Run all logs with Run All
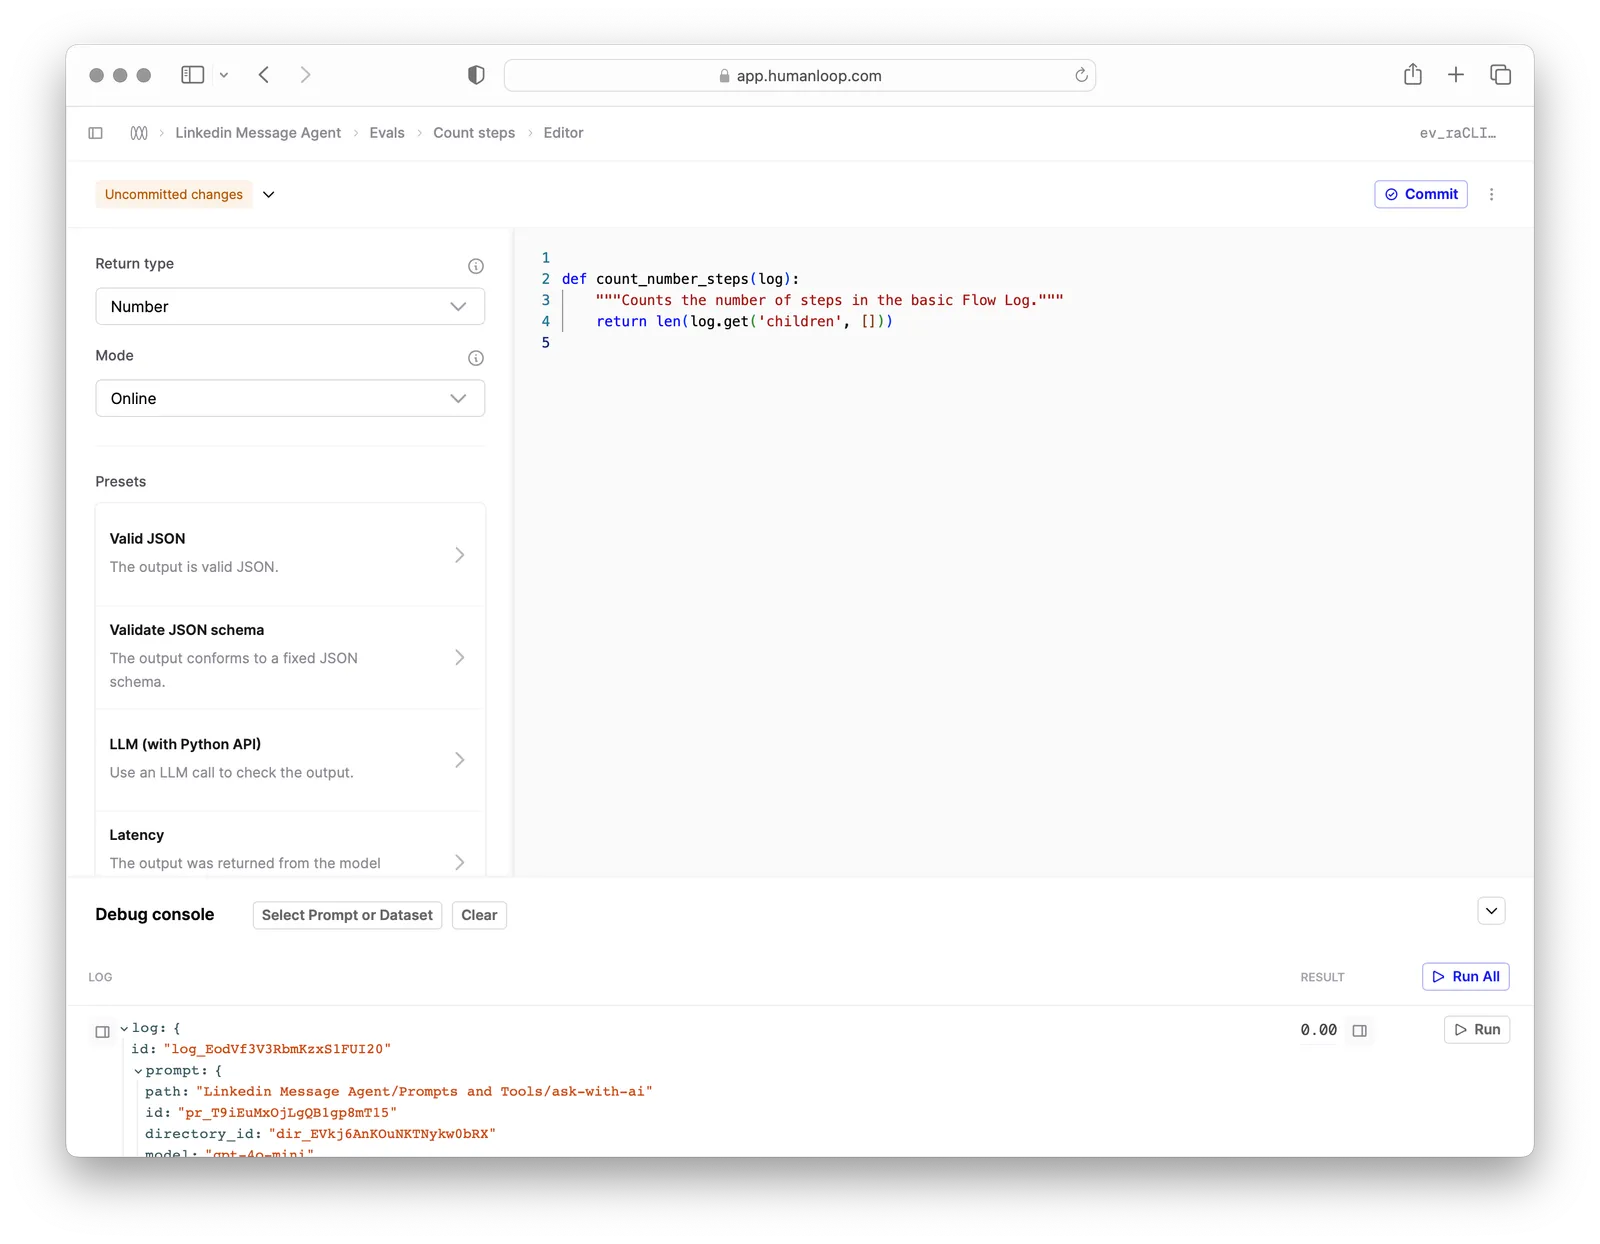 coord(1466,976)
